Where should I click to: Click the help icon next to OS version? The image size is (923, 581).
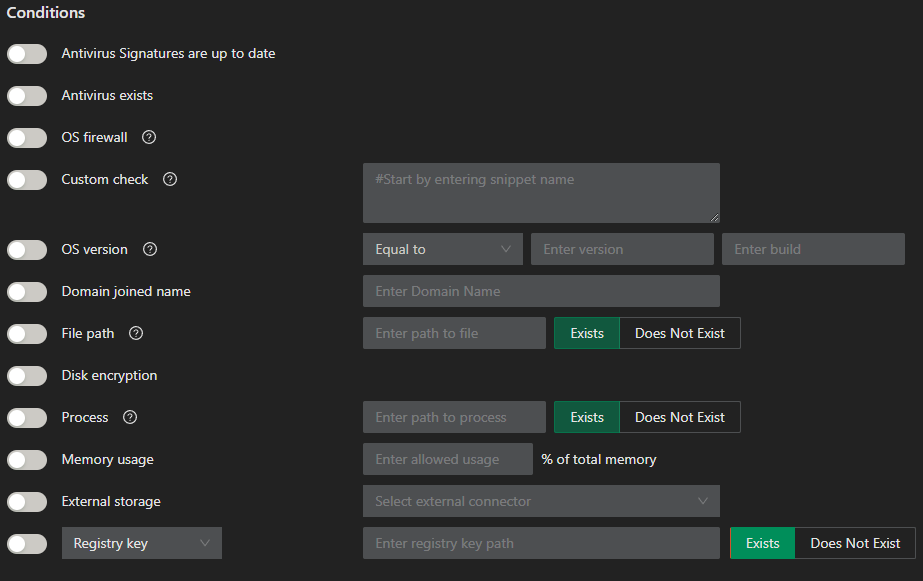point(150,249)
